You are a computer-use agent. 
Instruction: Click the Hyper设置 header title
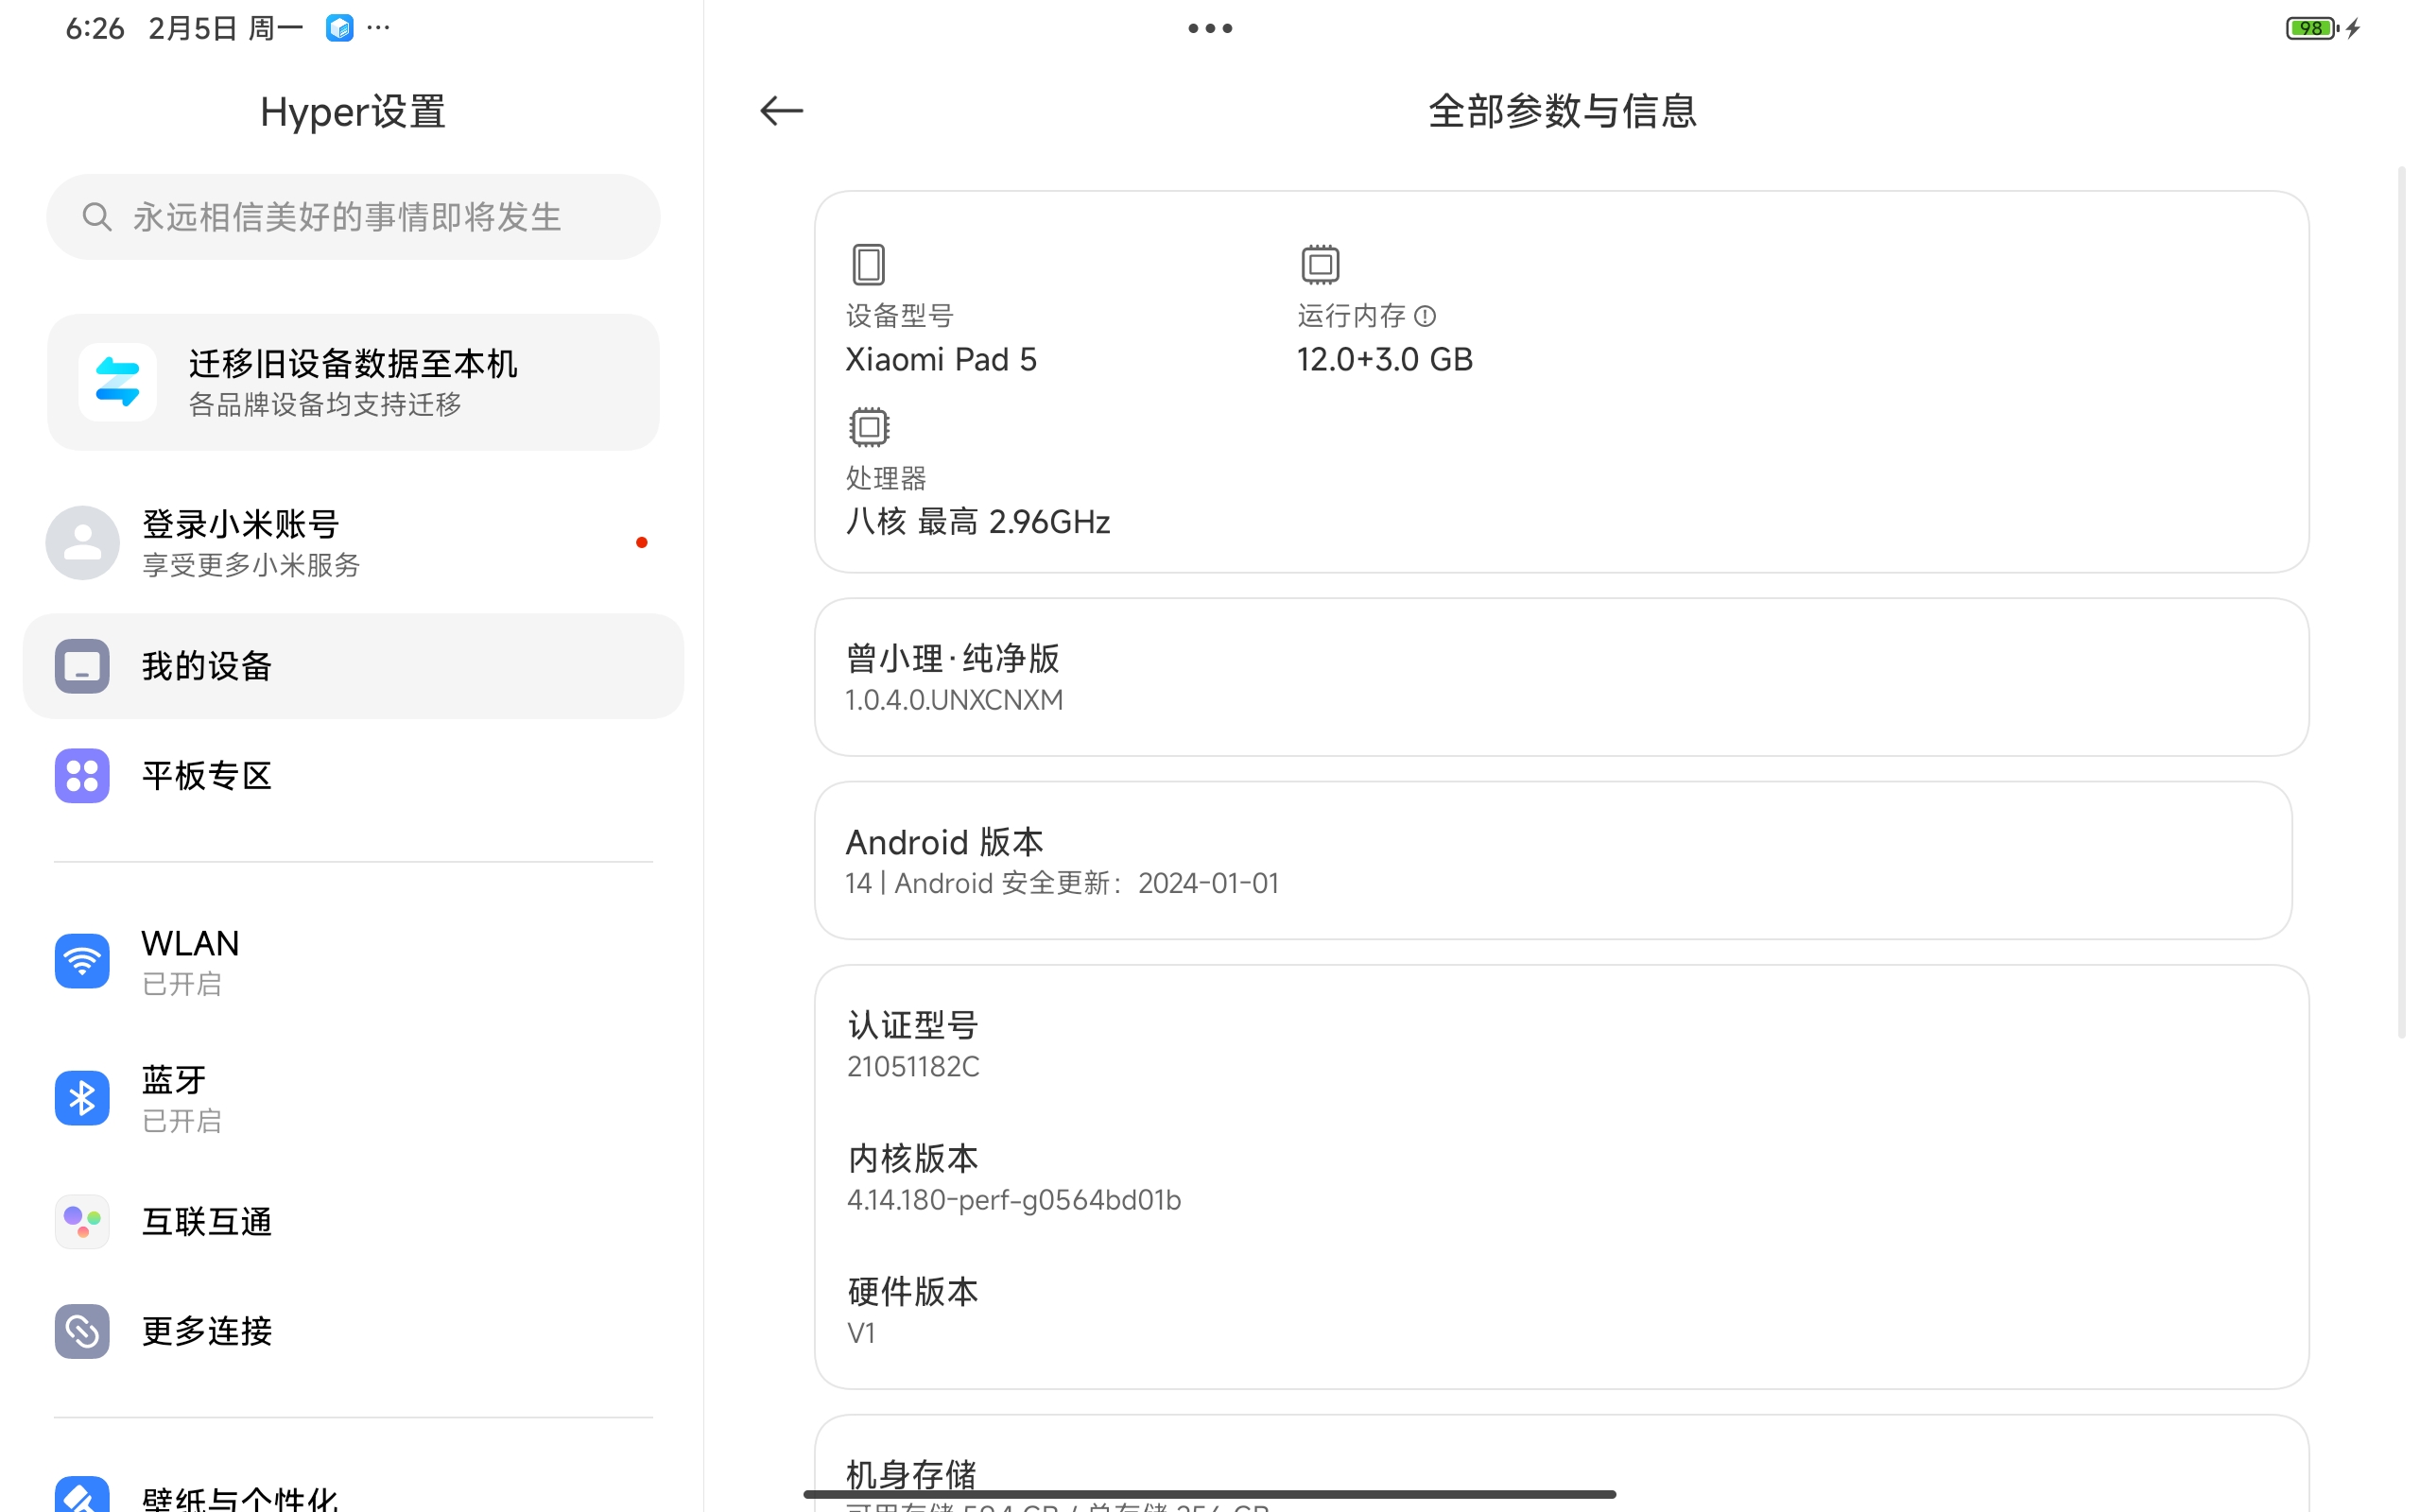(x=353, y=111)
